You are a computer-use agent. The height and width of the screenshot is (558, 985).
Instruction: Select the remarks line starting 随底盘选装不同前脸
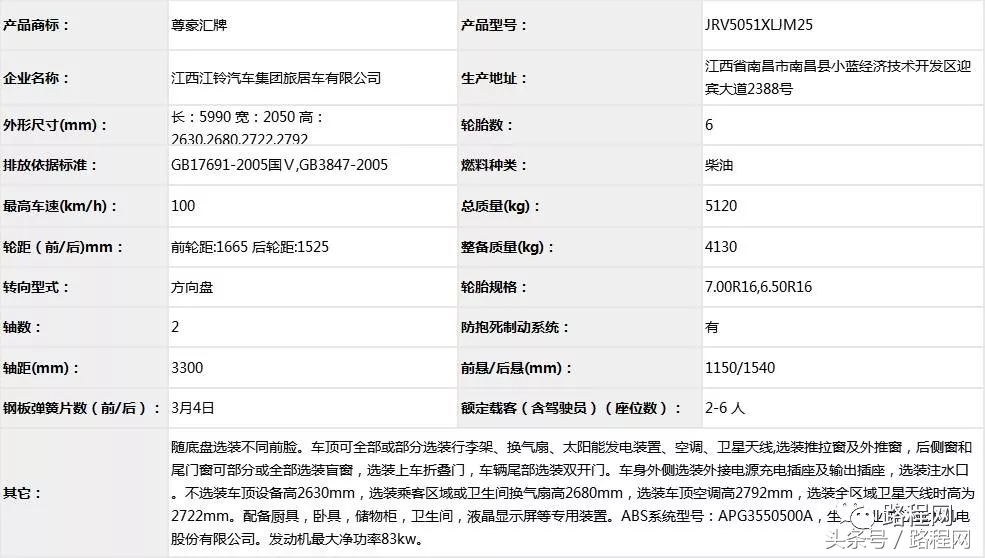pyautogui.click(x=572, y=447)
